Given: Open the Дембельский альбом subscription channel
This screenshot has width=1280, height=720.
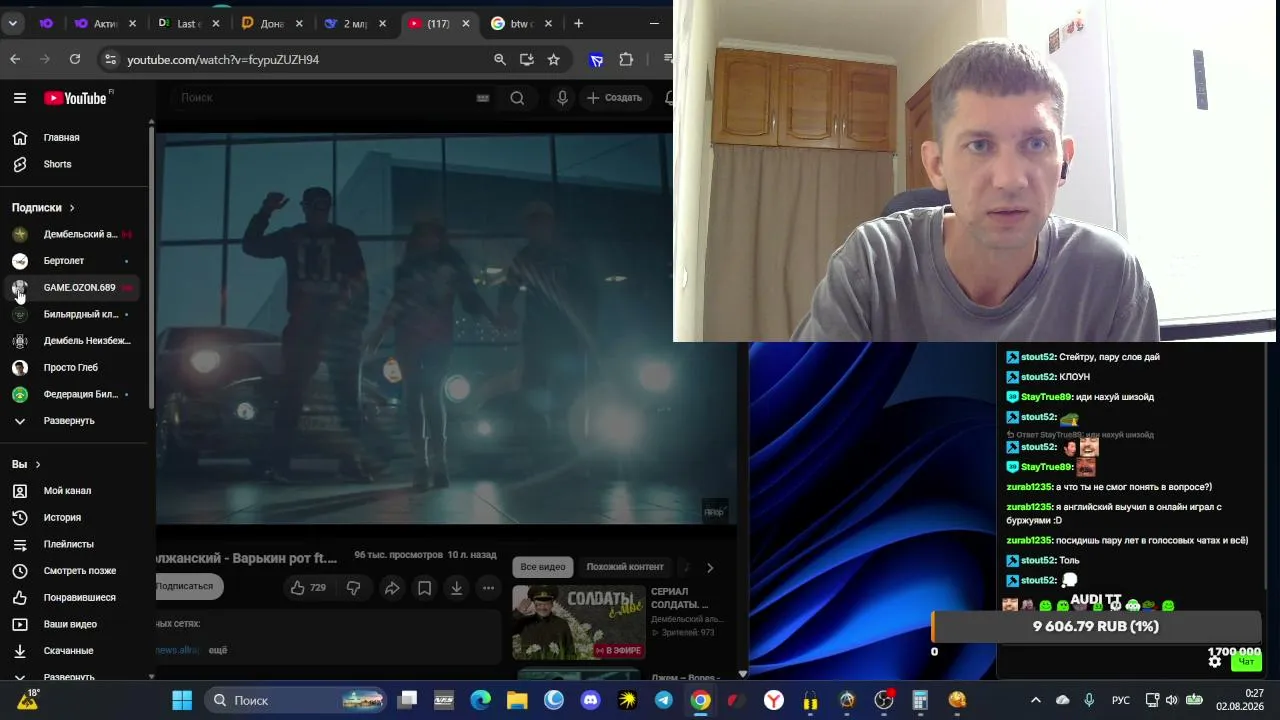Looking at the screenshot, I should click(76, 234).
